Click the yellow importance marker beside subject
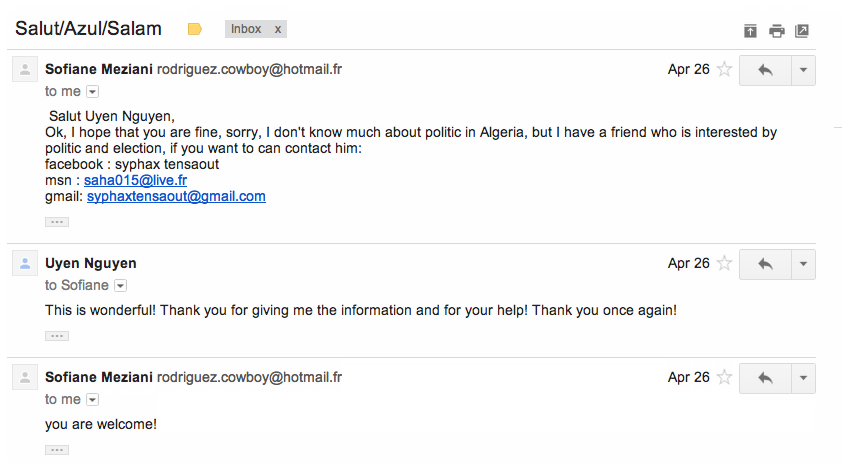This screenshot has width=842, height=463. pyautogui.click(x=195, y=30)
